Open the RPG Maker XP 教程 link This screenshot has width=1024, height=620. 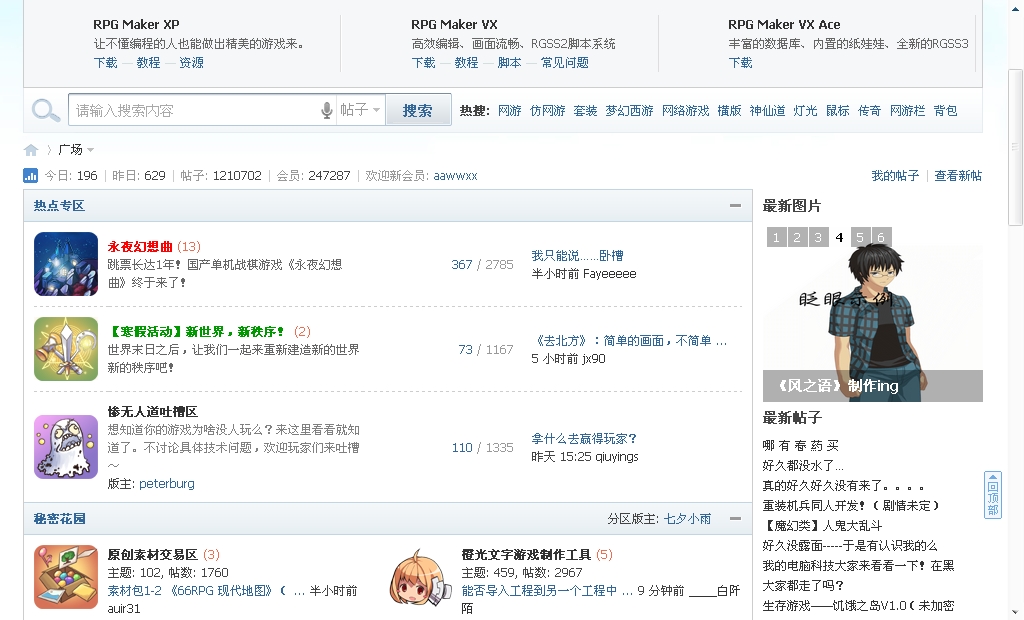click(x=148, y=63)
